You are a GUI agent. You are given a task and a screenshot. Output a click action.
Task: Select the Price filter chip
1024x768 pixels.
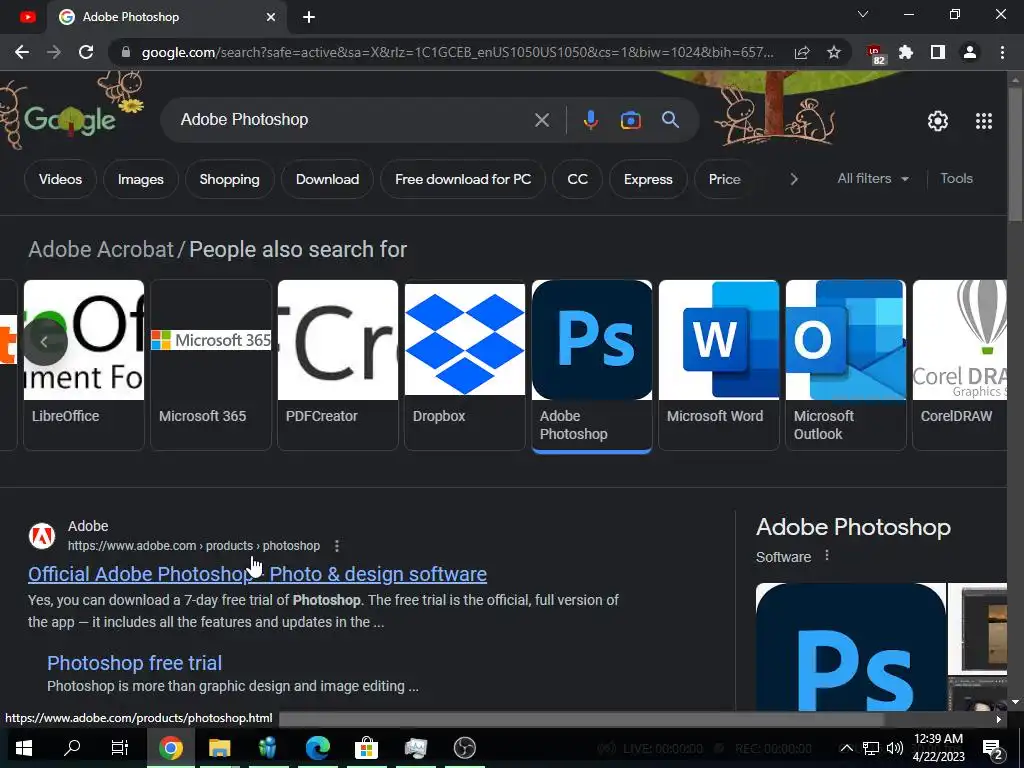[x=724, y=179]
